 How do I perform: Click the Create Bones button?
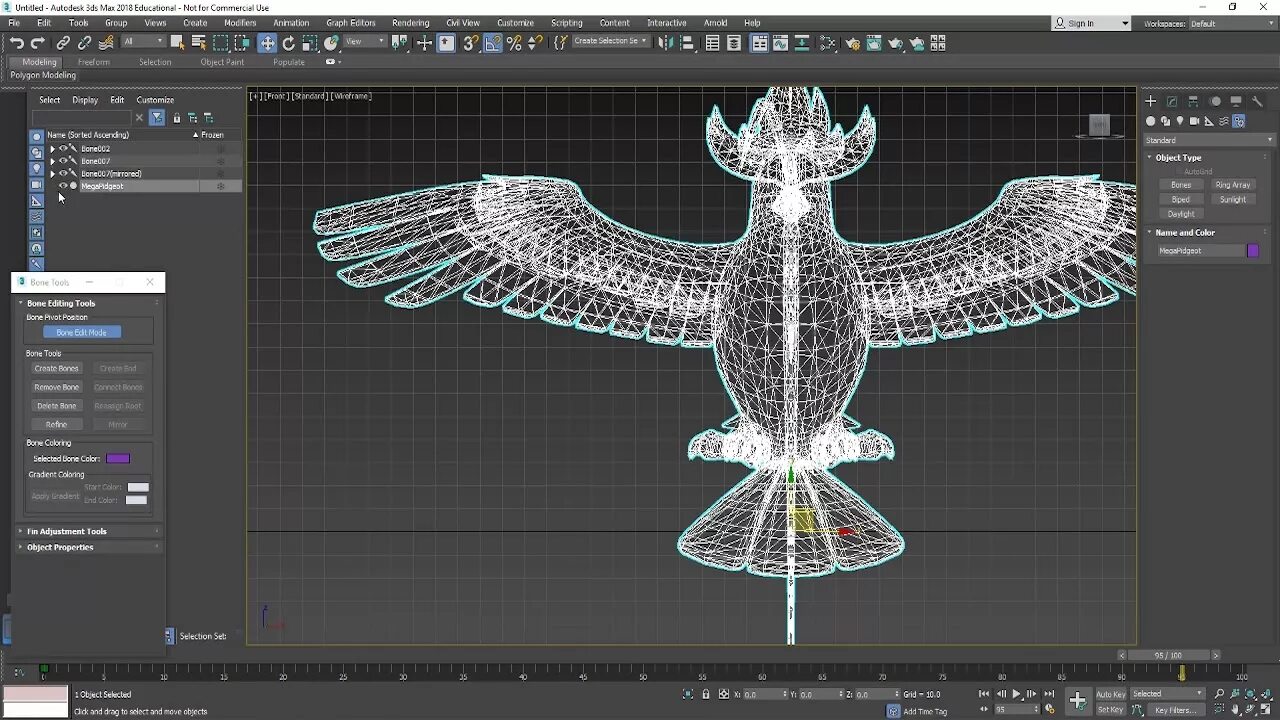(x=56, y=368)
